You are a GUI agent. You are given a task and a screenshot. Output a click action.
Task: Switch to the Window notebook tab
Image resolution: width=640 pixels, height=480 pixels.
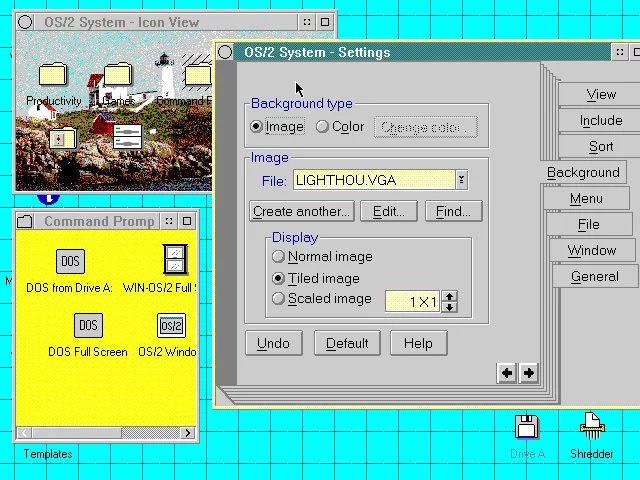pyautogui.click(x=591, y=250)
